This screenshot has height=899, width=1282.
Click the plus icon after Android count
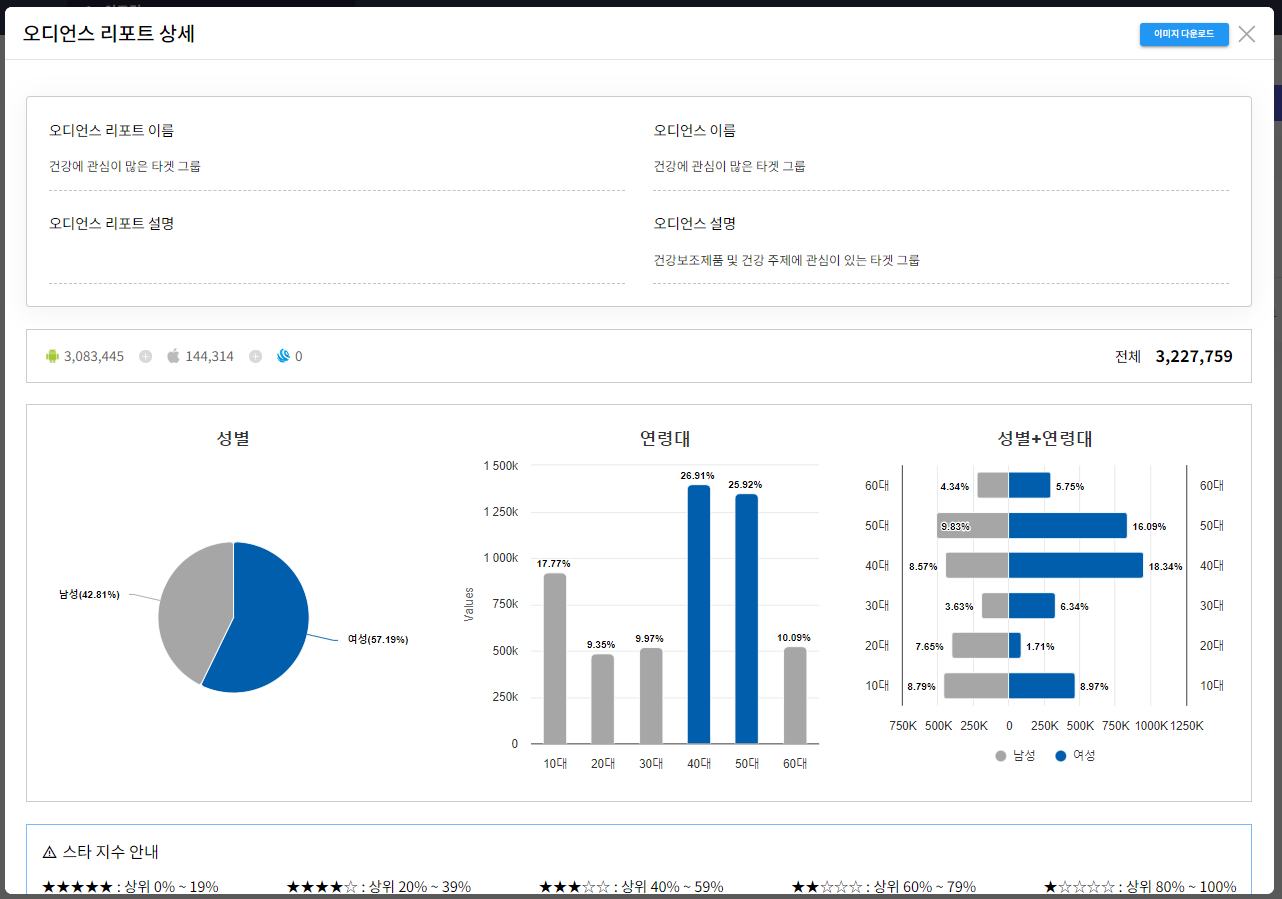(x=146, y=356)
